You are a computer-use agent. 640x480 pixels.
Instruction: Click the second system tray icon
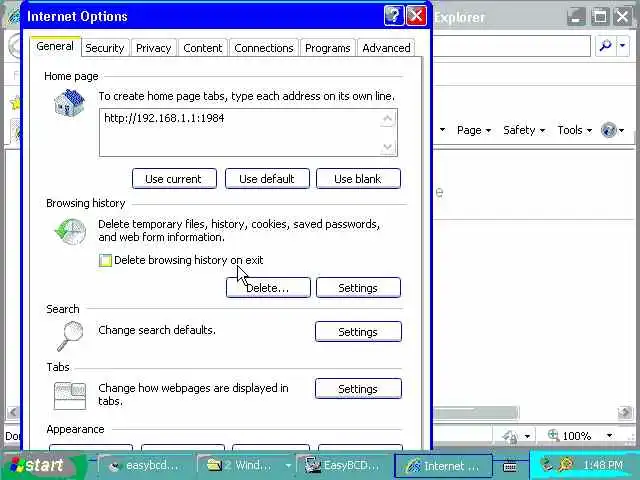pos(566,464)
